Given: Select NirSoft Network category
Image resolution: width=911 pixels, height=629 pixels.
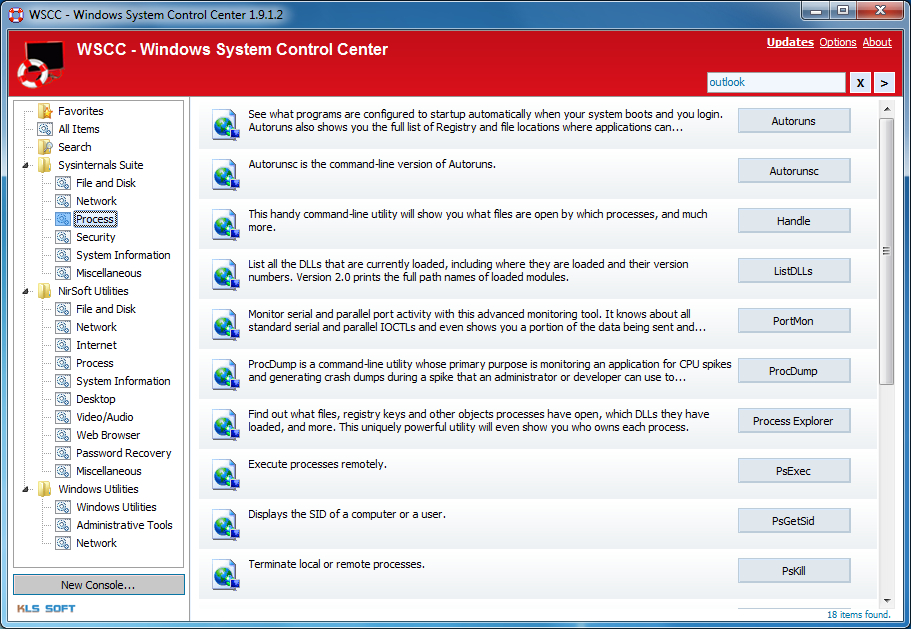Looking at the screenshot, I should click(96, 327).
